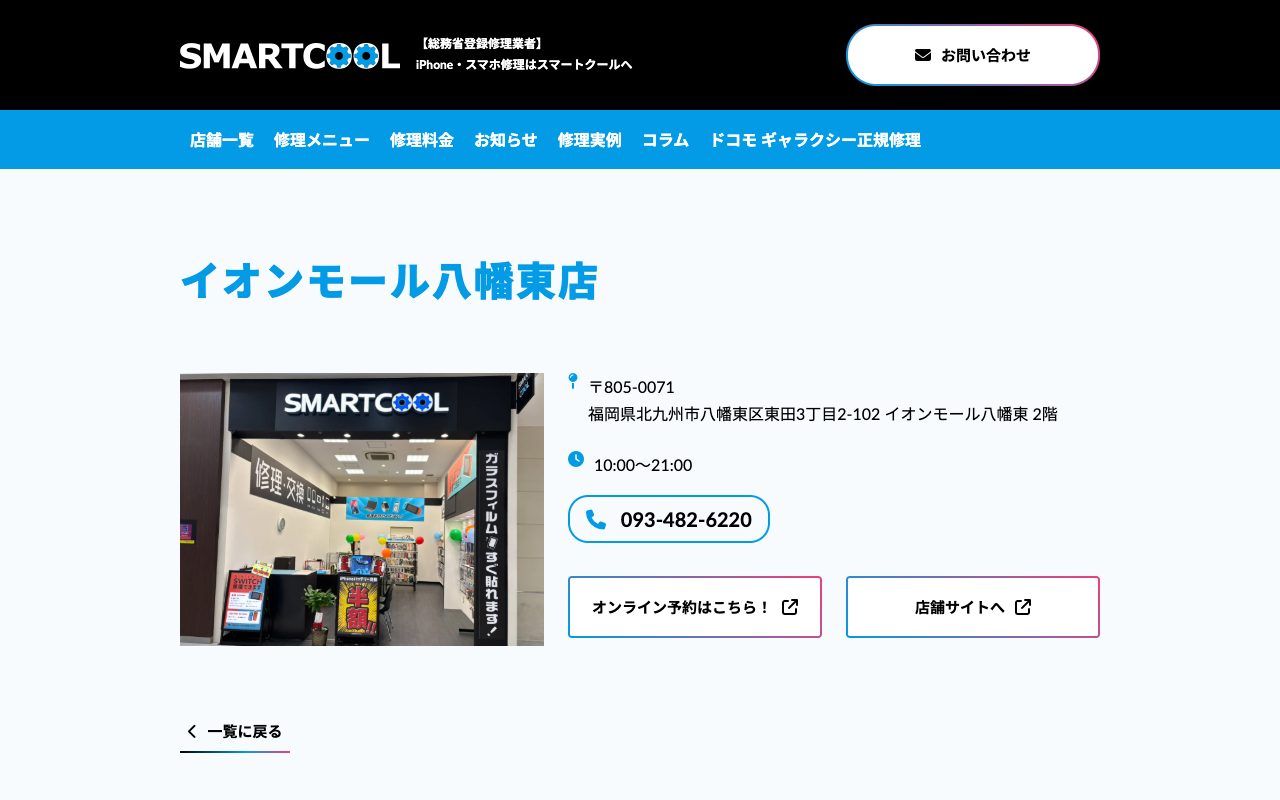
Task: Click external link icon on online reservation button
Action: [x=790, y=607]
